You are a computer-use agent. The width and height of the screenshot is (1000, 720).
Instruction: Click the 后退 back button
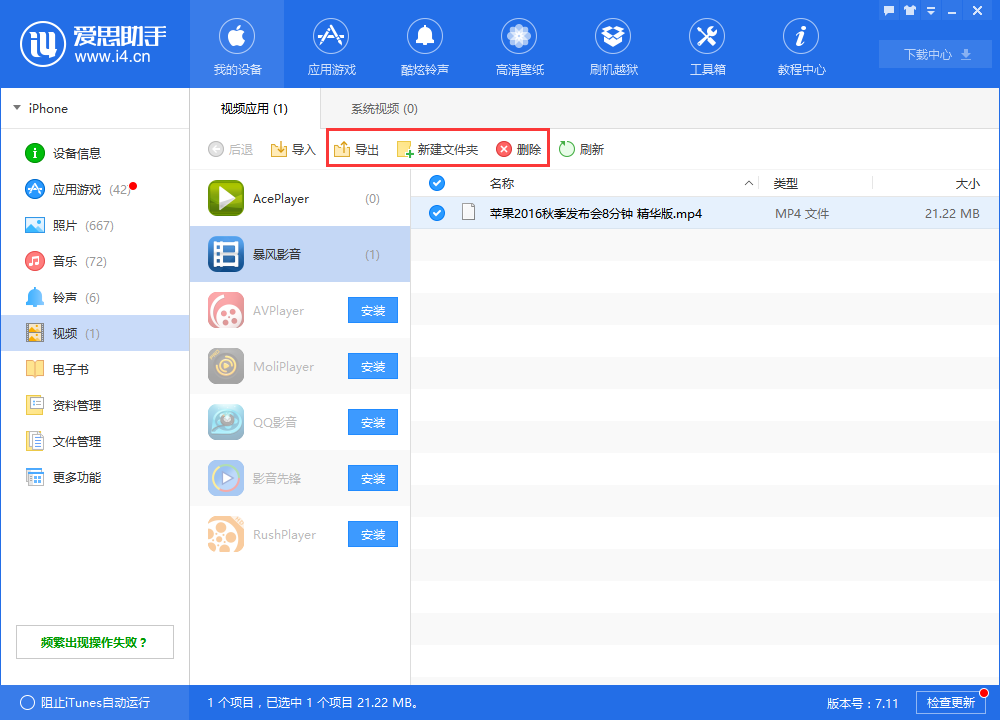pyautogui.click(x=230, y=149)
